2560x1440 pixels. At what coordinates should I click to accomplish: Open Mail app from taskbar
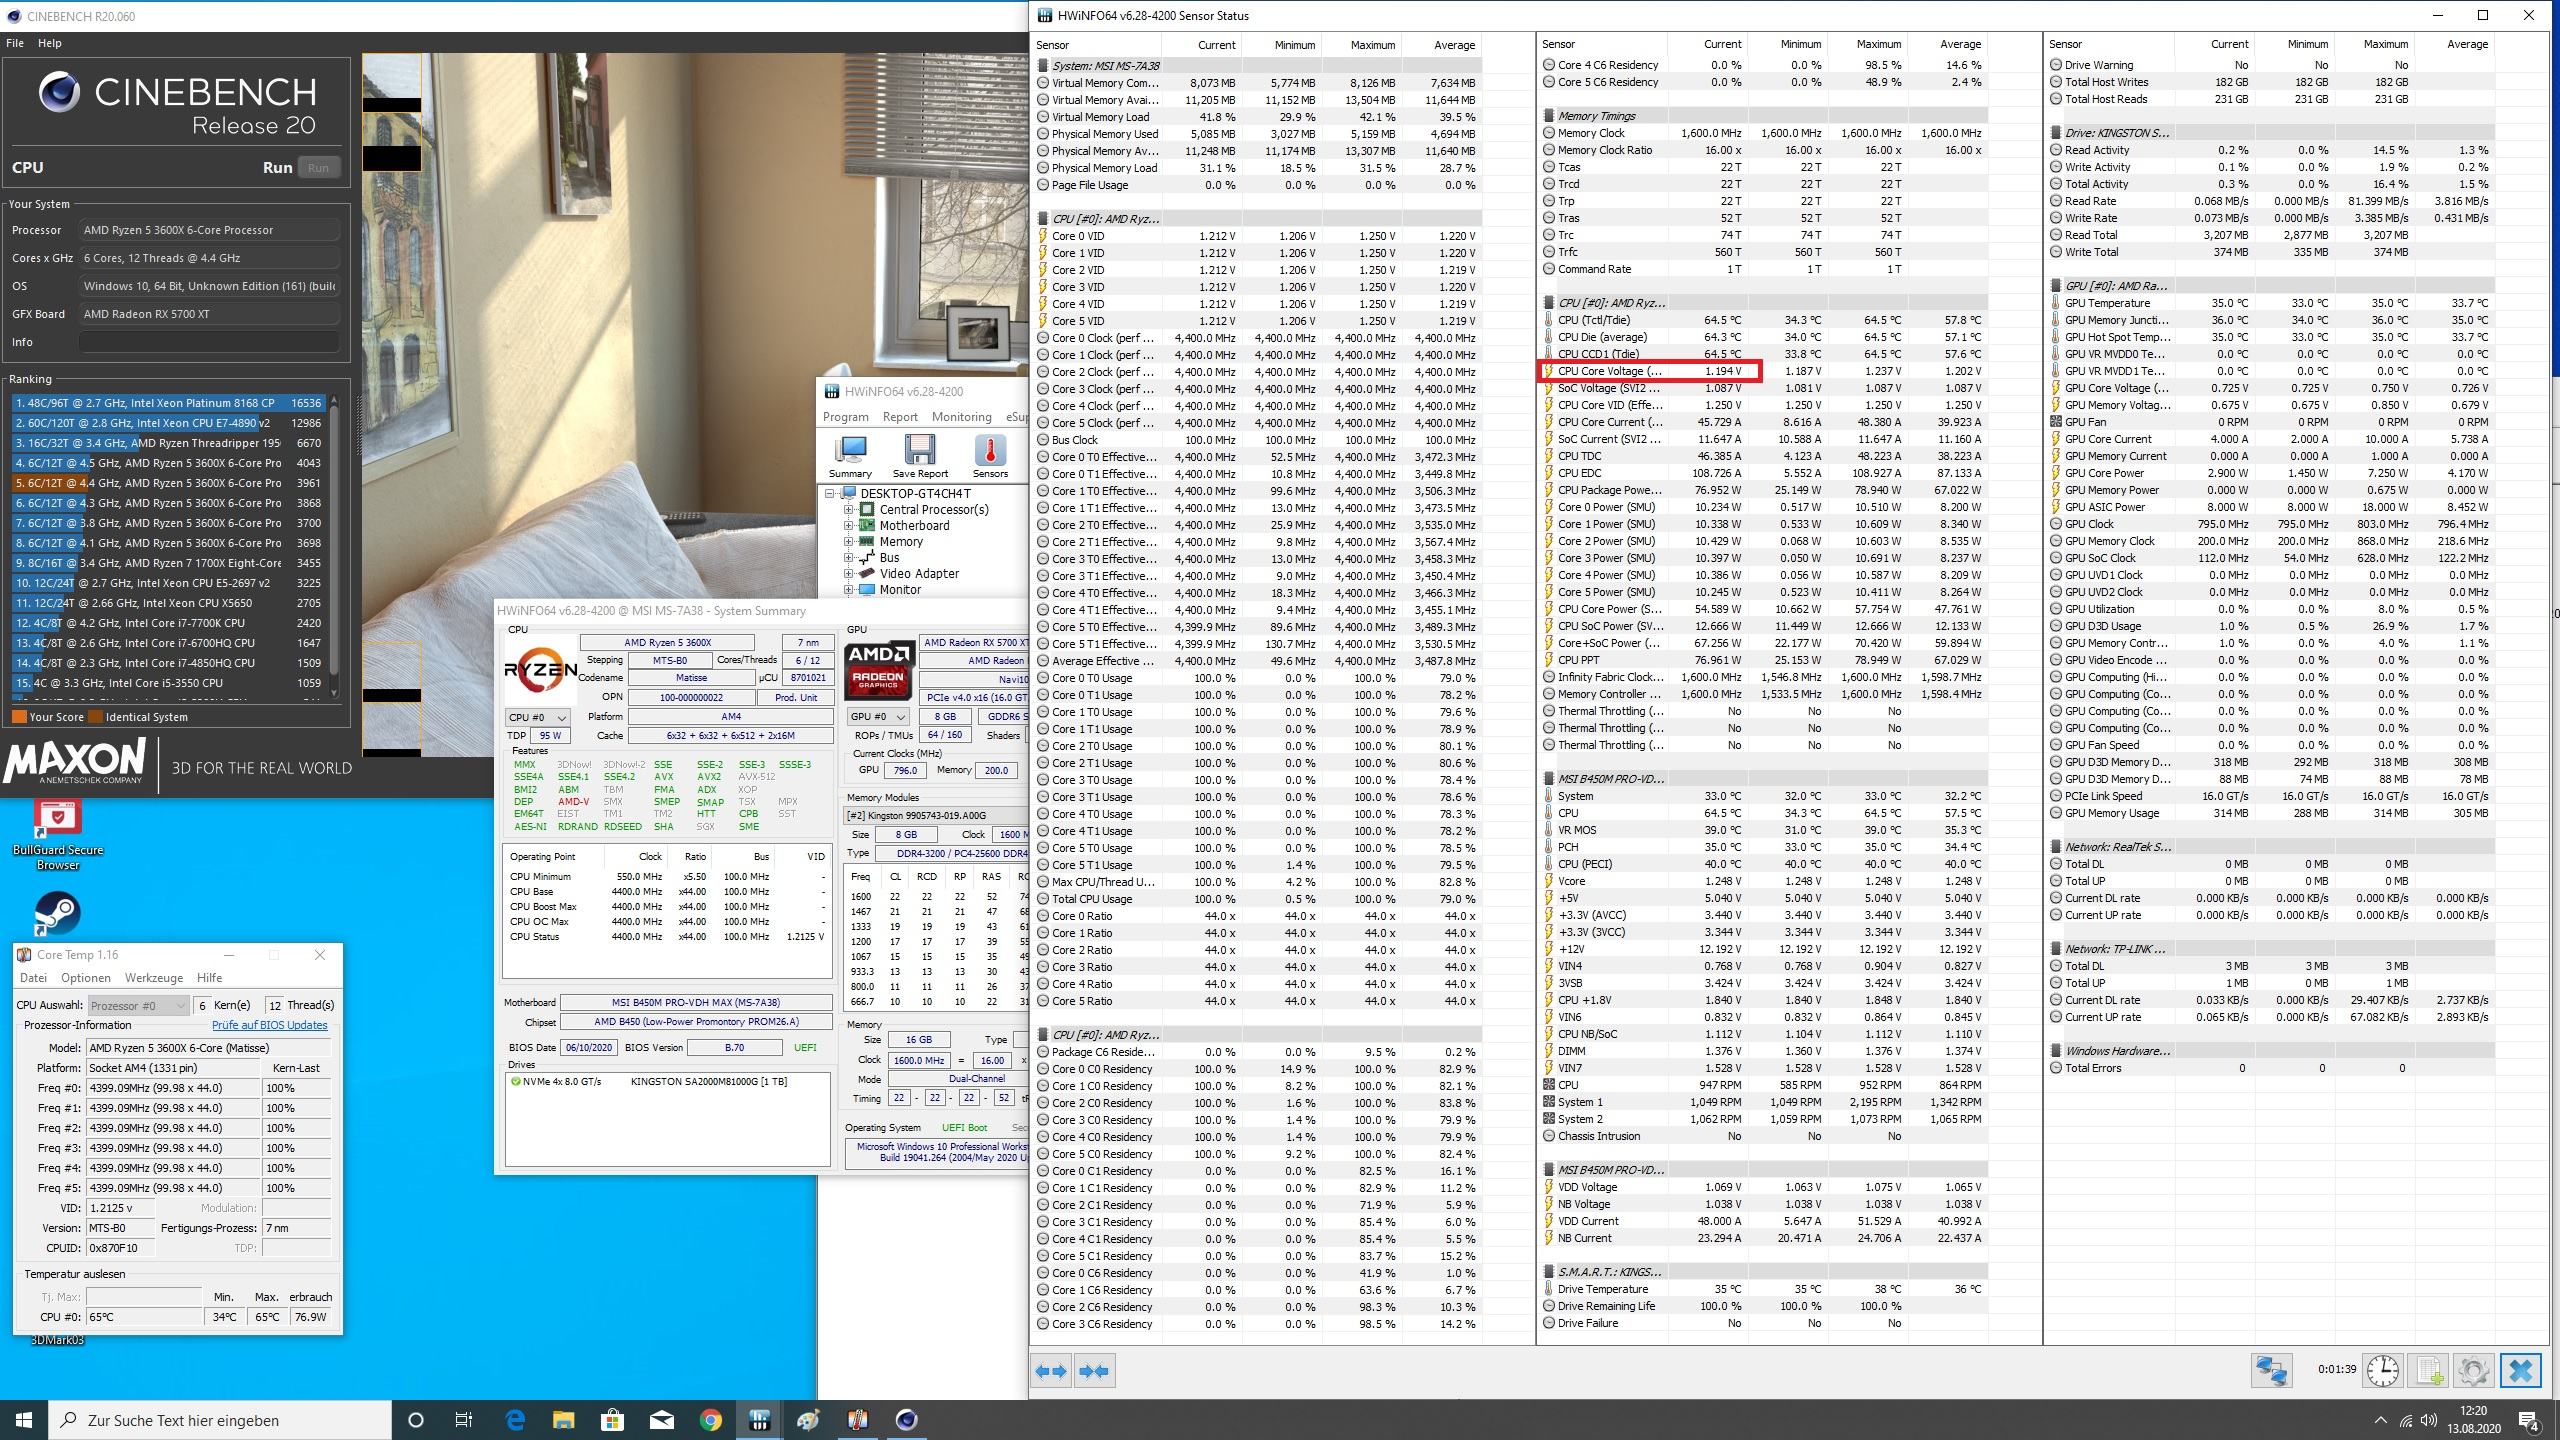coord(661,1420)
